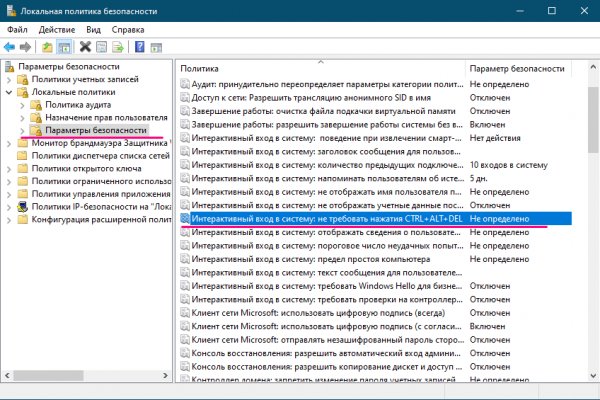Expand the Политика аудита node
Viewport: 600px width, 400px height.
(x=23, y=104)
